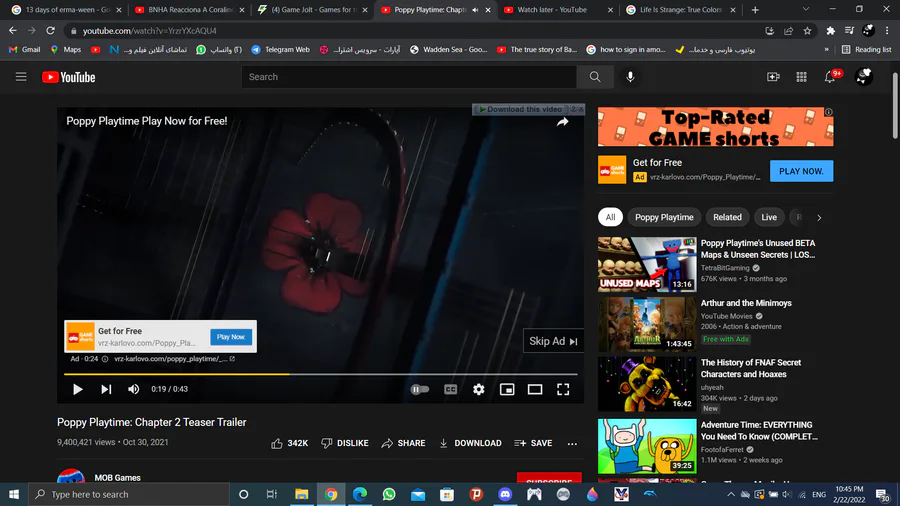This screenshot has height=506, width=900.
Task: Select the Live filter chip
Action: tap(769, 217)
